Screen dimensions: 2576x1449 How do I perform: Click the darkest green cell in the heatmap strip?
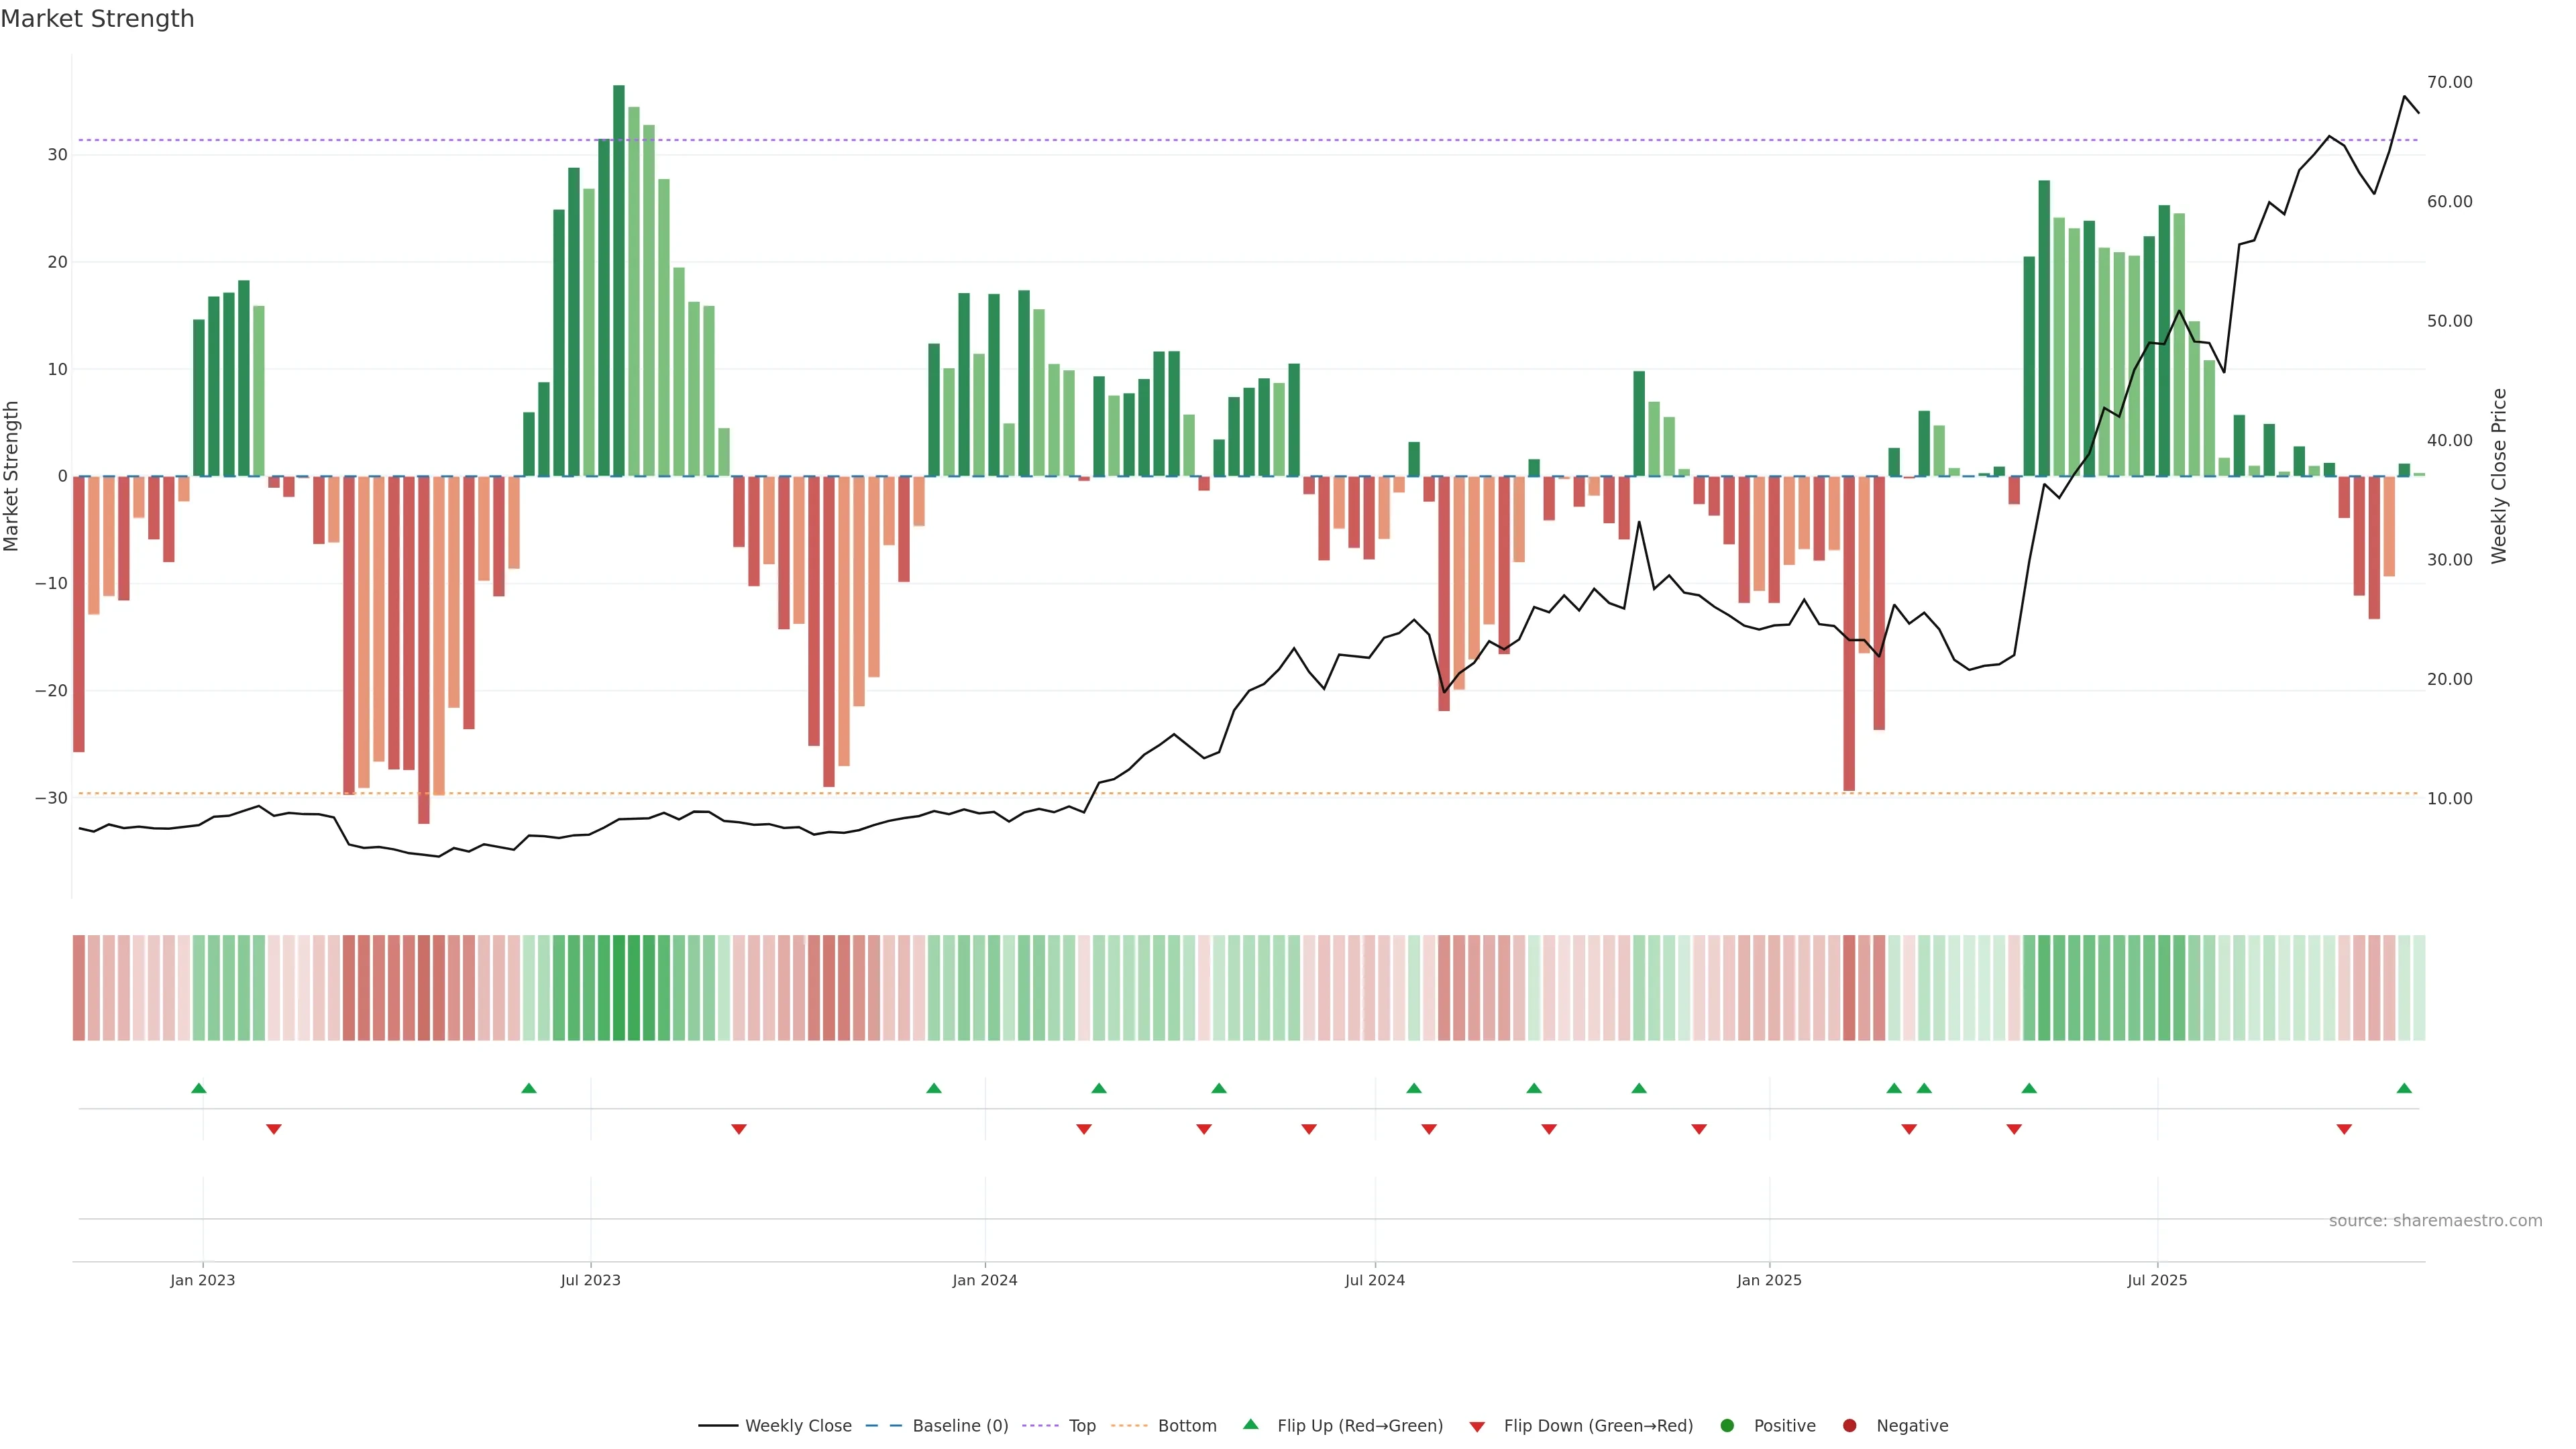(619, 988)
